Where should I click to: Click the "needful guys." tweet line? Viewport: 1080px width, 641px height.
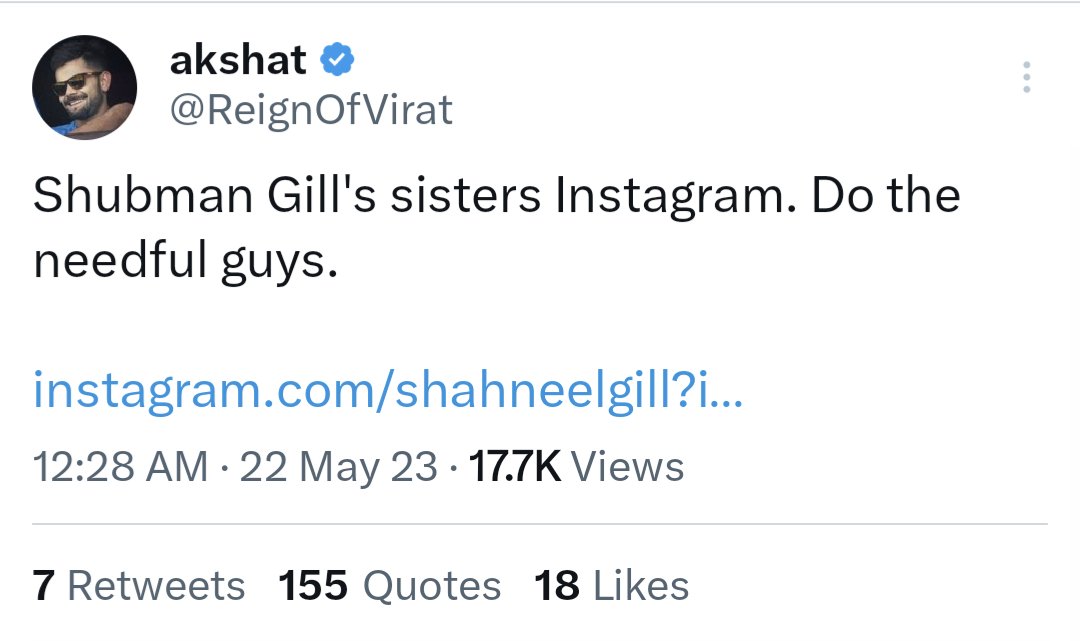point(182,262)
